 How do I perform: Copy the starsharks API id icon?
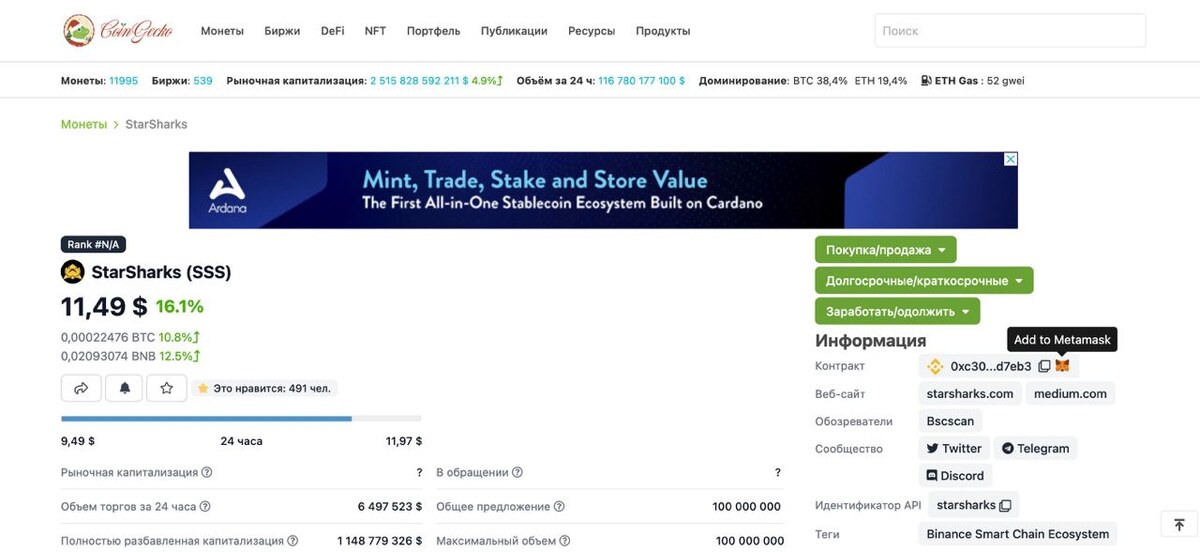coord(1006,505)
